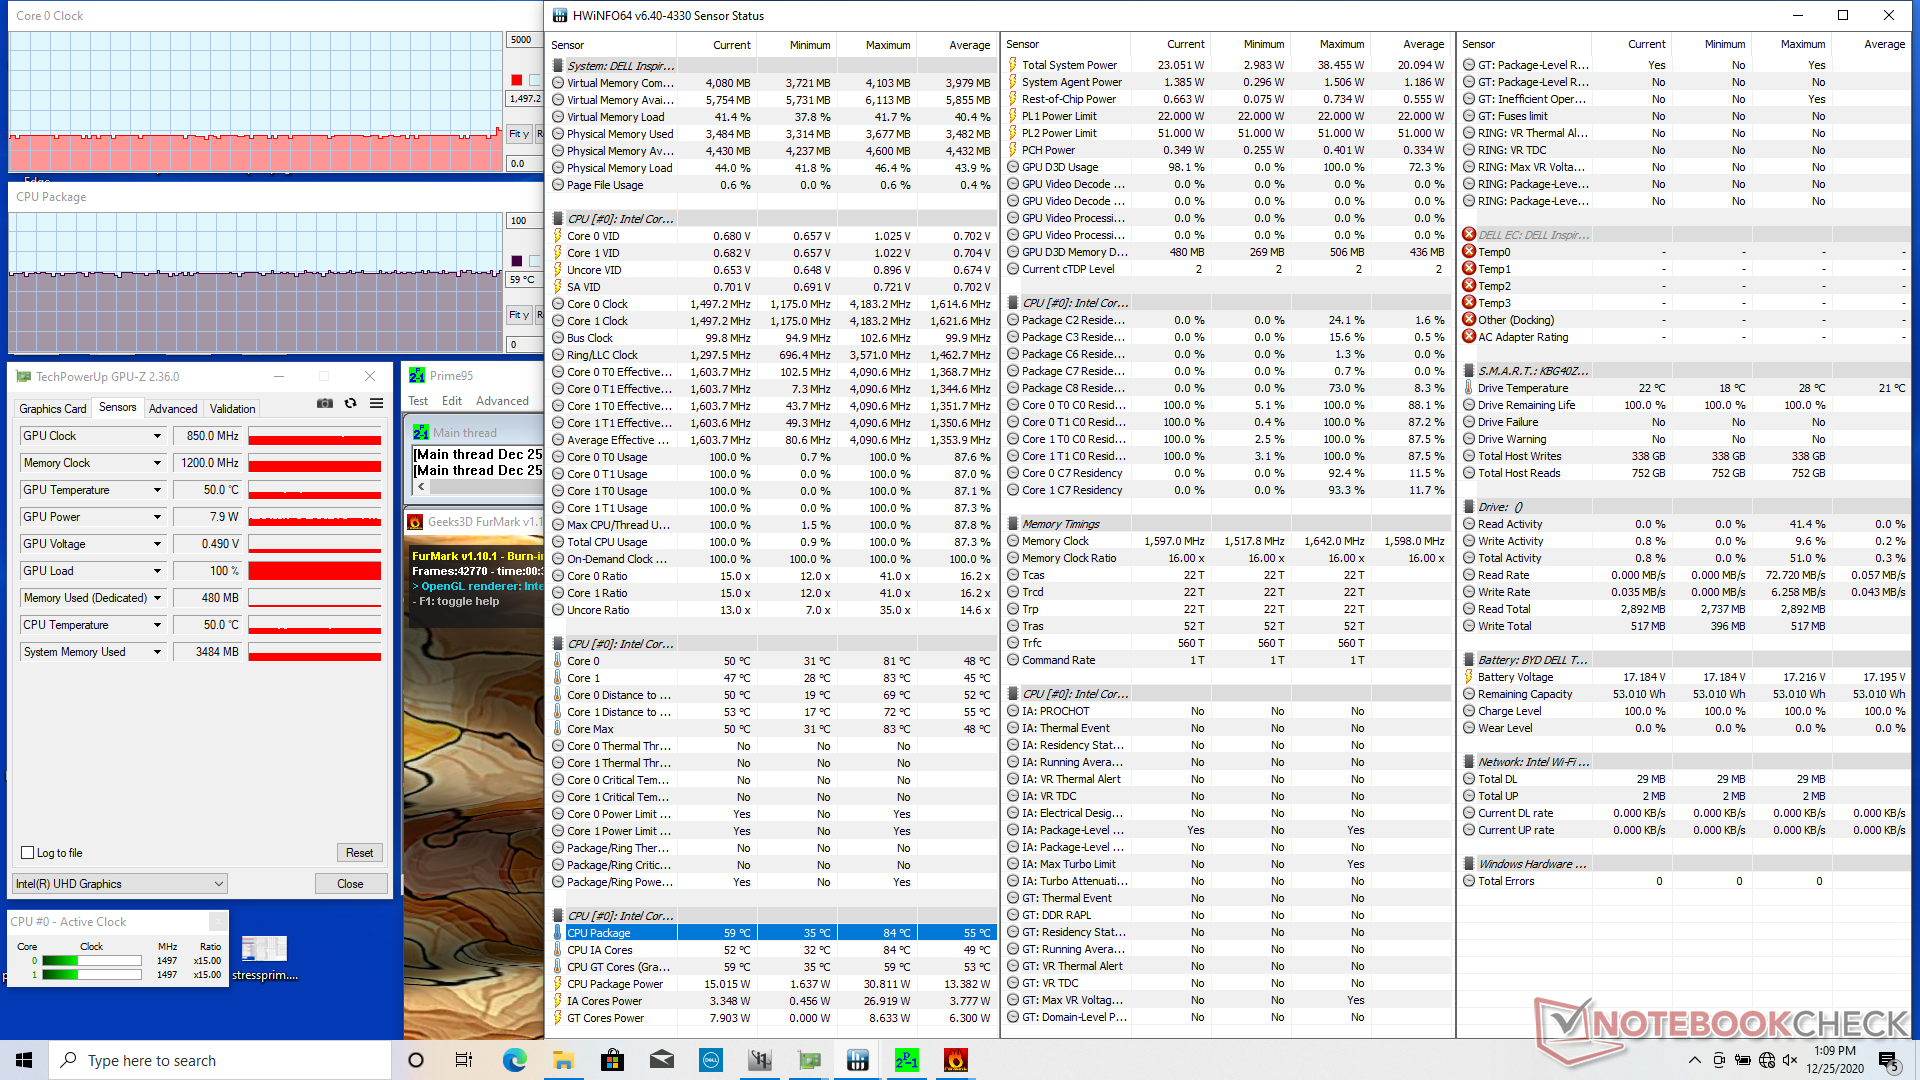1920x1080 pixels.
Task: Click the Close button in GPU-Z
Action: coord(350,884)
